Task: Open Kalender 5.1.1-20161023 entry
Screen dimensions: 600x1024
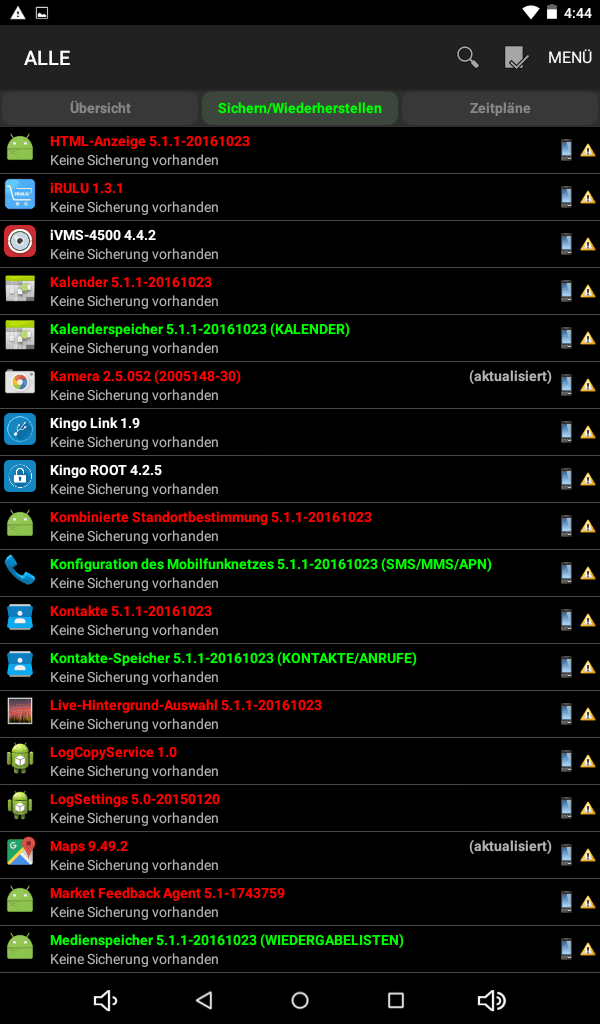Action: coord(300,291)
